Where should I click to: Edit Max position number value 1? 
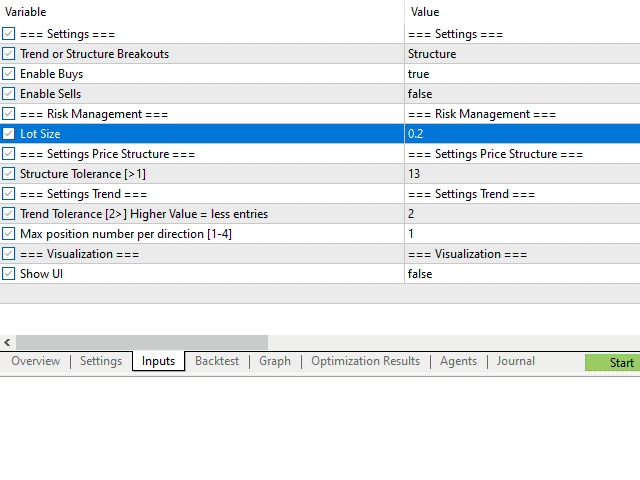(522, 233)
